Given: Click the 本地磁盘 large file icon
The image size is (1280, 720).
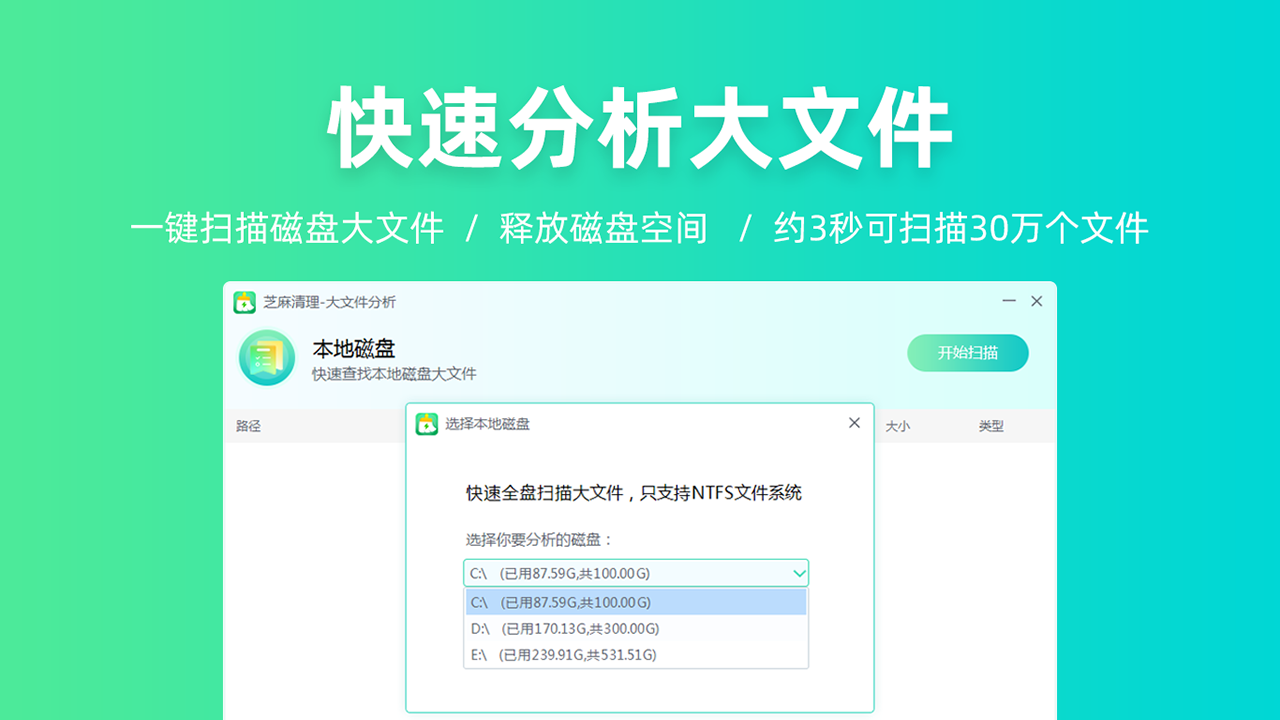Looking at the screenshot, I should (x=267, y=358).
